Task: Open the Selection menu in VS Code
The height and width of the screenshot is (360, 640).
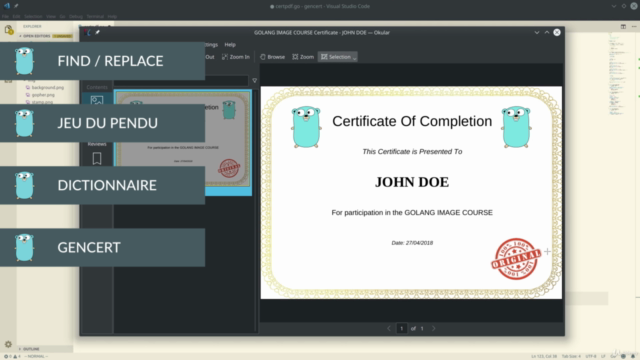Action: click(33, 16)
